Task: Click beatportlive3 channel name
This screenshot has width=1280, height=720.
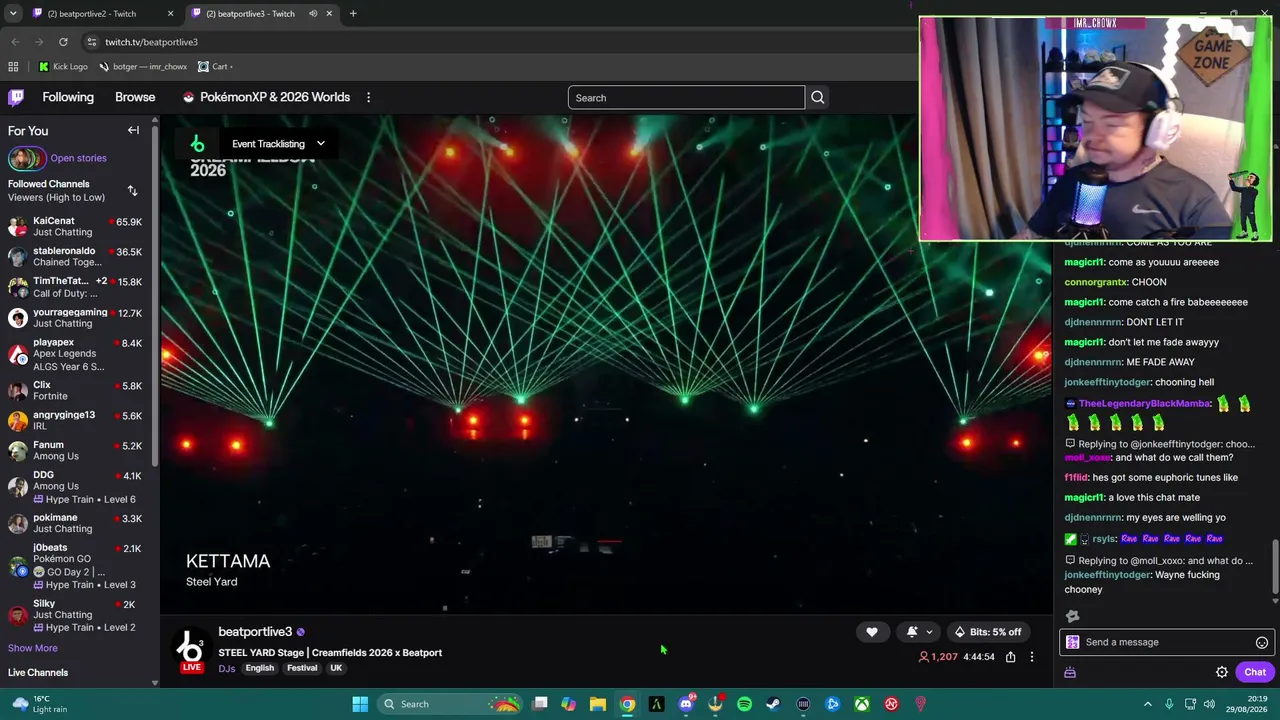Action: point(255,632)
